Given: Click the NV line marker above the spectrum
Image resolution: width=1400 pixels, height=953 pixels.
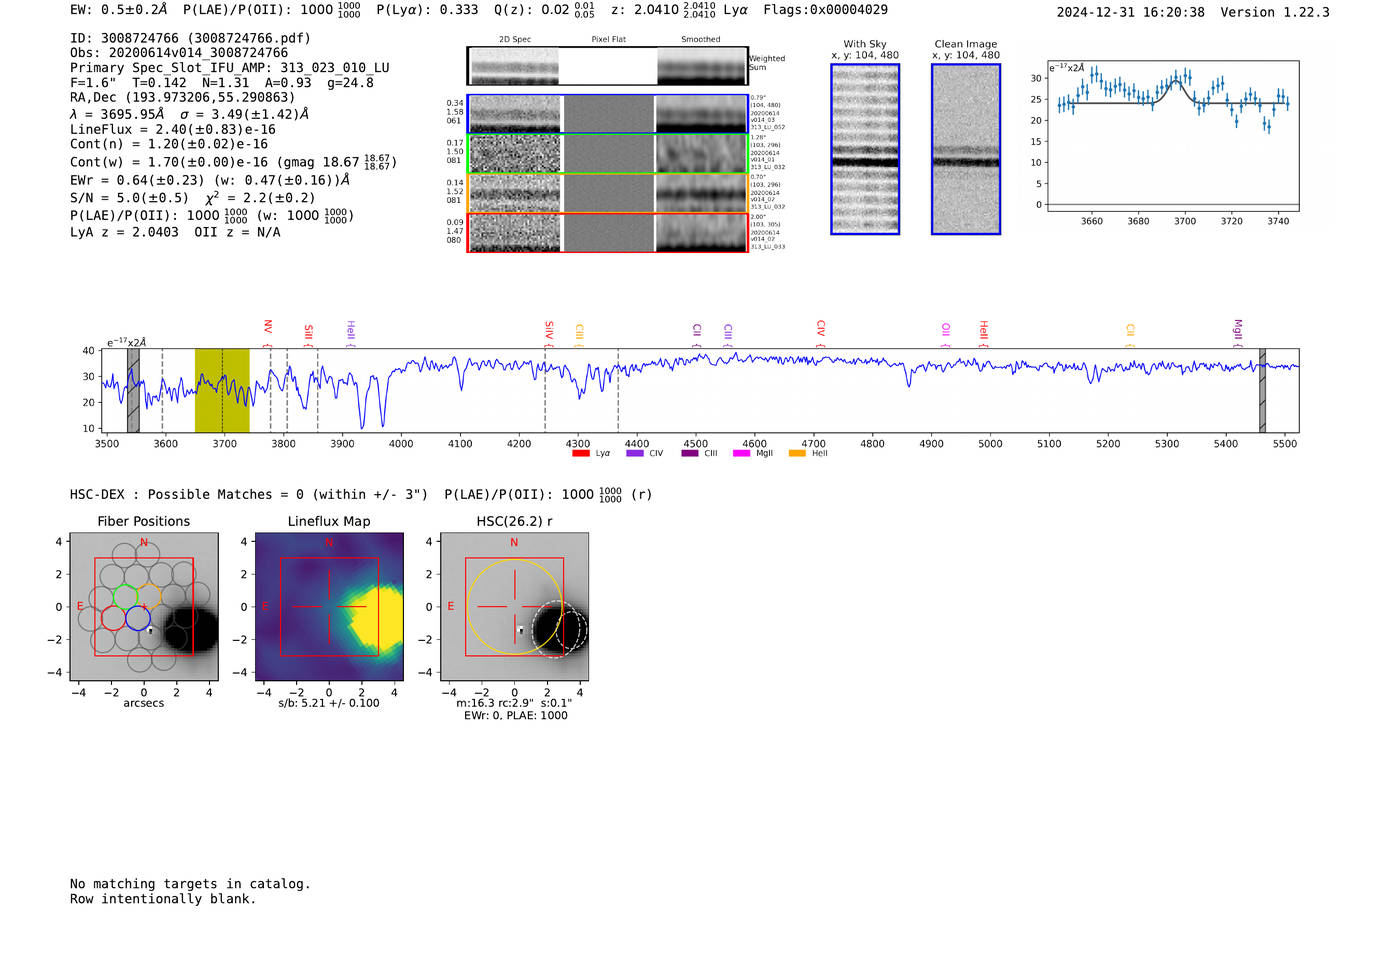Looking at the screenshot, I should (x=268, y=331).
